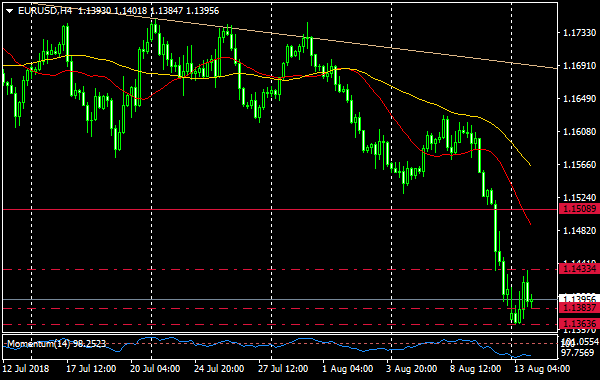
Task: Open the chart menu triangle beside EURUSD,H4
Action: coord(10,11)
